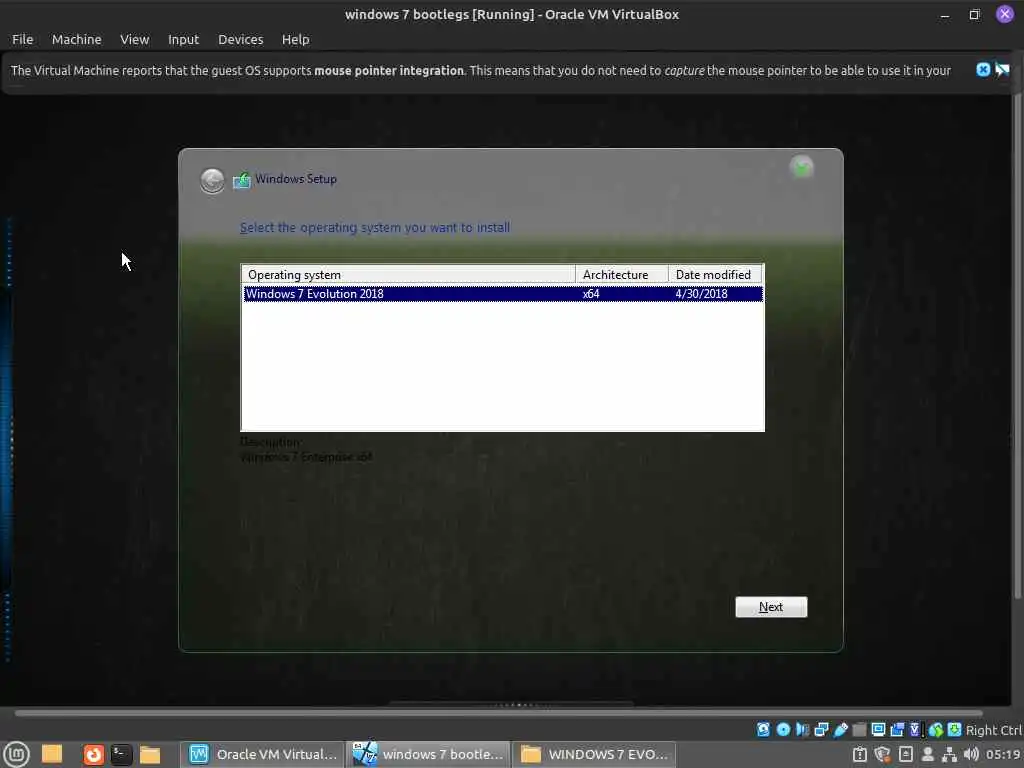This screenshot has height=768, width=1024.
Task: Click the volume speaker tray icon
Action: tap(971, 754)
